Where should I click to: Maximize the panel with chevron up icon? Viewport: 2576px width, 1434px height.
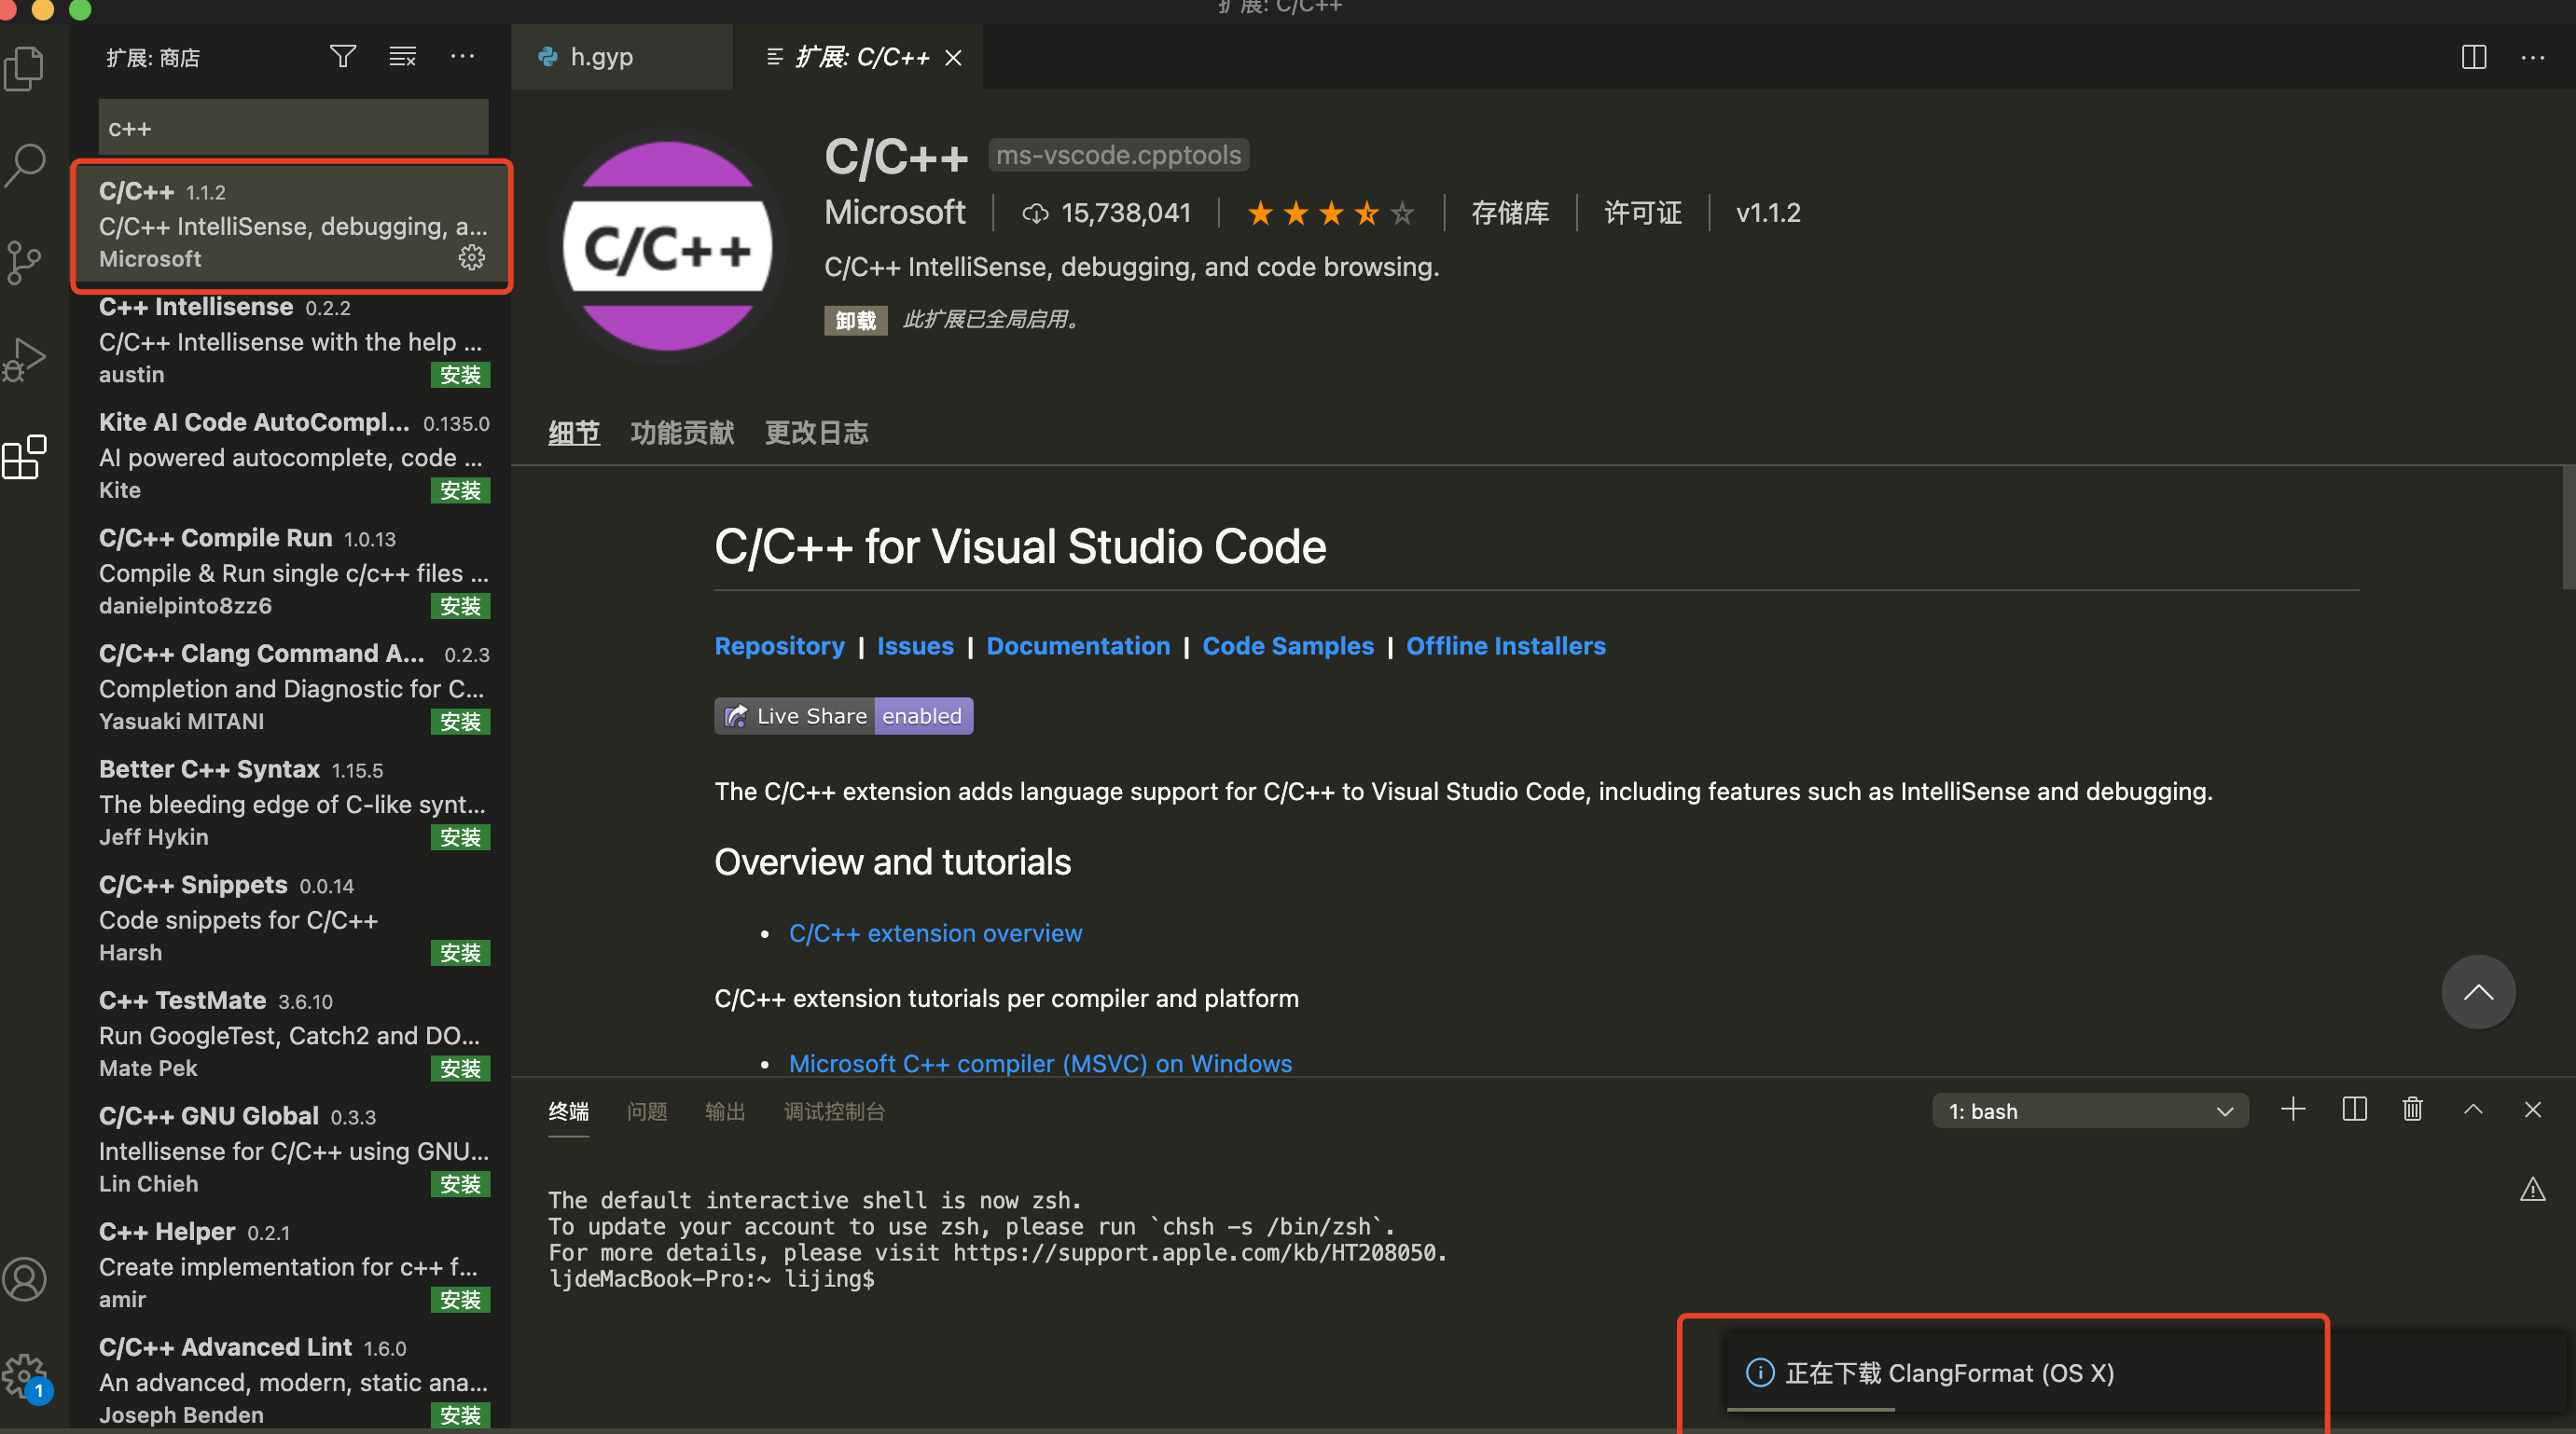2474,1109
